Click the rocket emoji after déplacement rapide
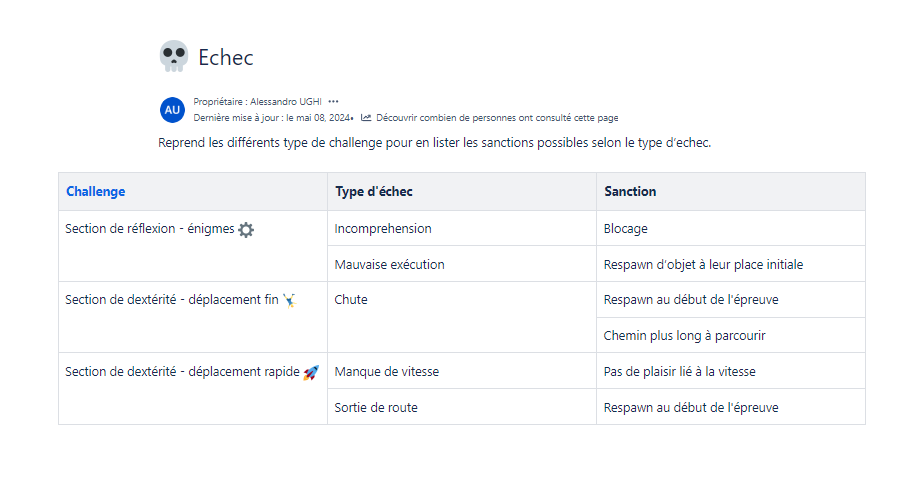The height and width of the screenshot is (481, 912). [x=310, y=372]
